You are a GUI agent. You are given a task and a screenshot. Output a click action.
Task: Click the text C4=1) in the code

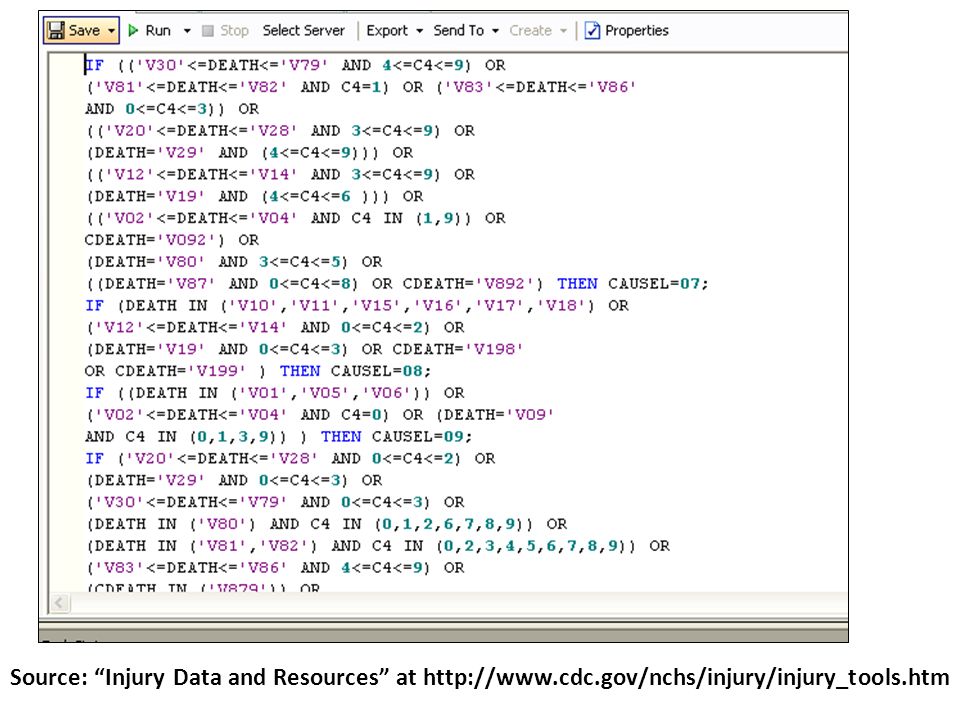pos(365,87)
